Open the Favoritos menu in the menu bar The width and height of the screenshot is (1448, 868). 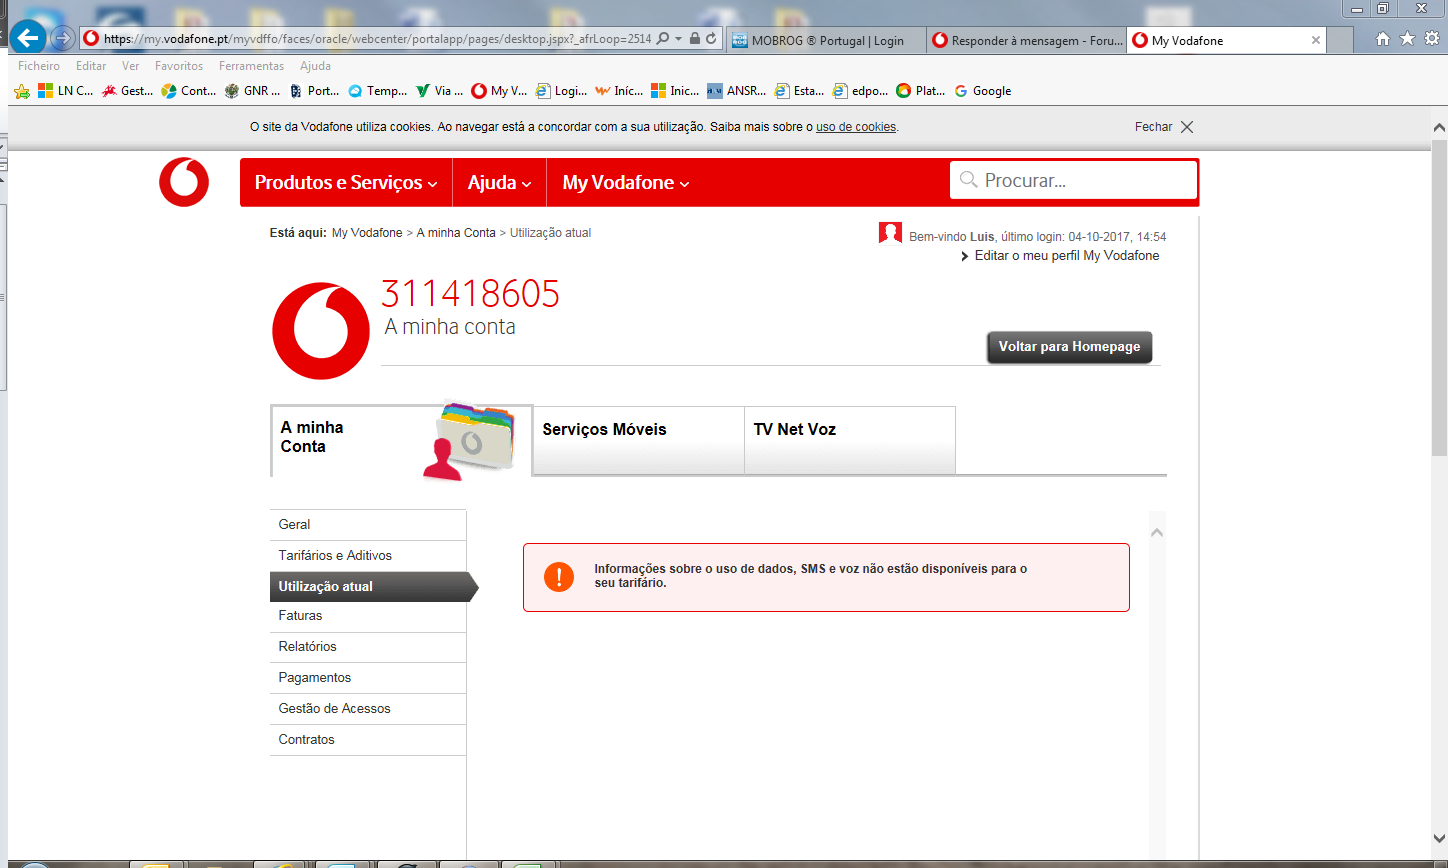coord(179,66)
